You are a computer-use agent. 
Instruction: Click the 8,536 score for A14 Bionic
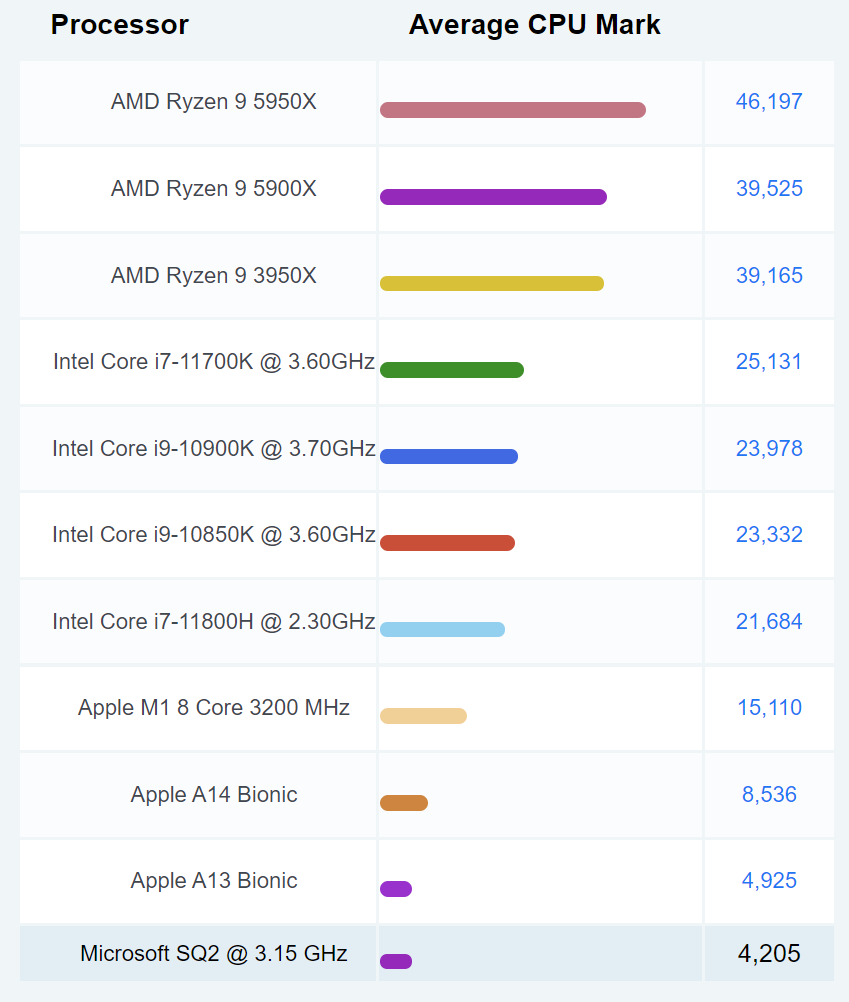[x=769, y=795]
